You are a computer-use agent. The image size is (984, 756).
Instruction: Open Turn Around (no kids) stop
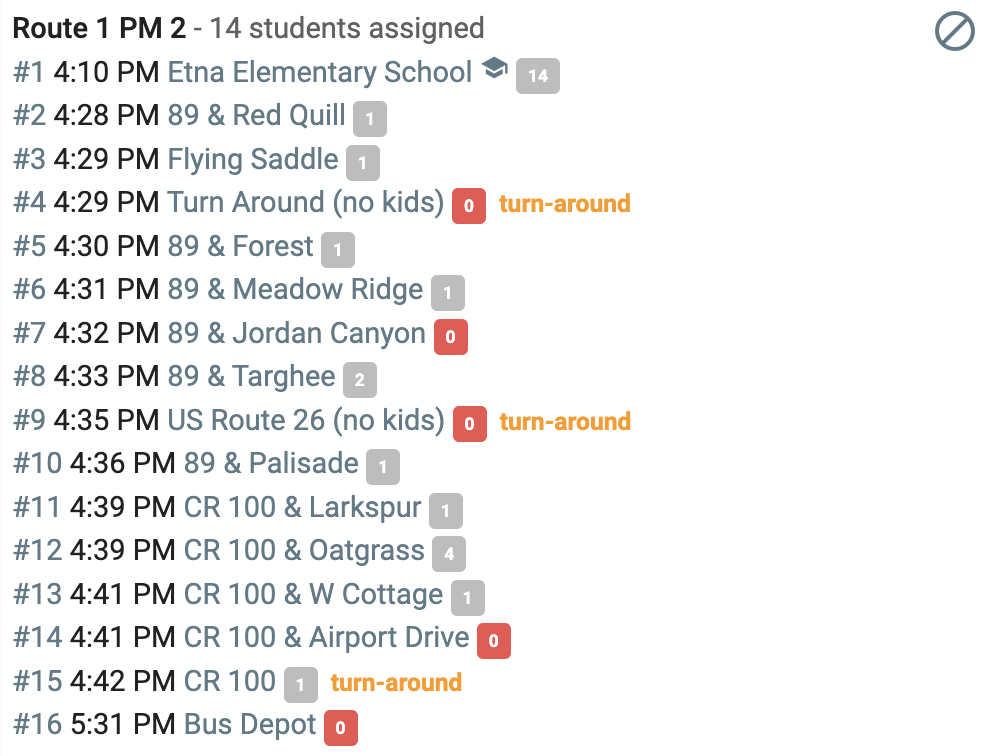(306, 203)
